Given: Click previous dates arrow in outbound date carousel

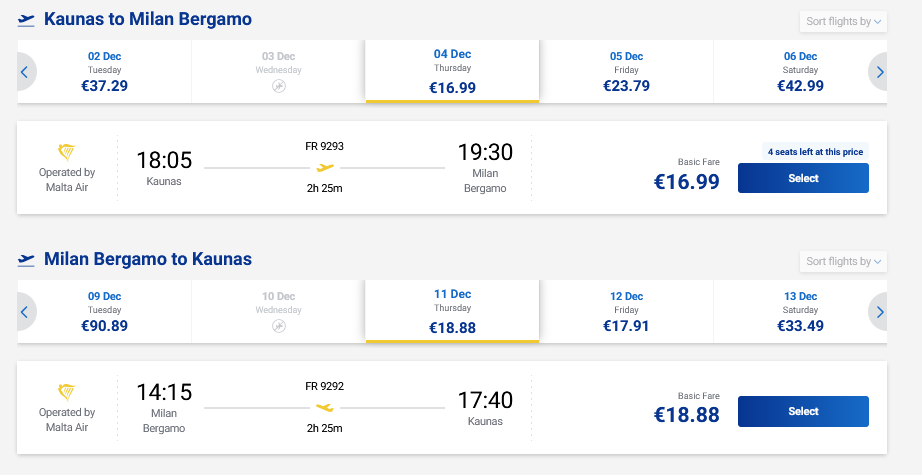Looking at the screenshot, I should [x=25, y=72].
